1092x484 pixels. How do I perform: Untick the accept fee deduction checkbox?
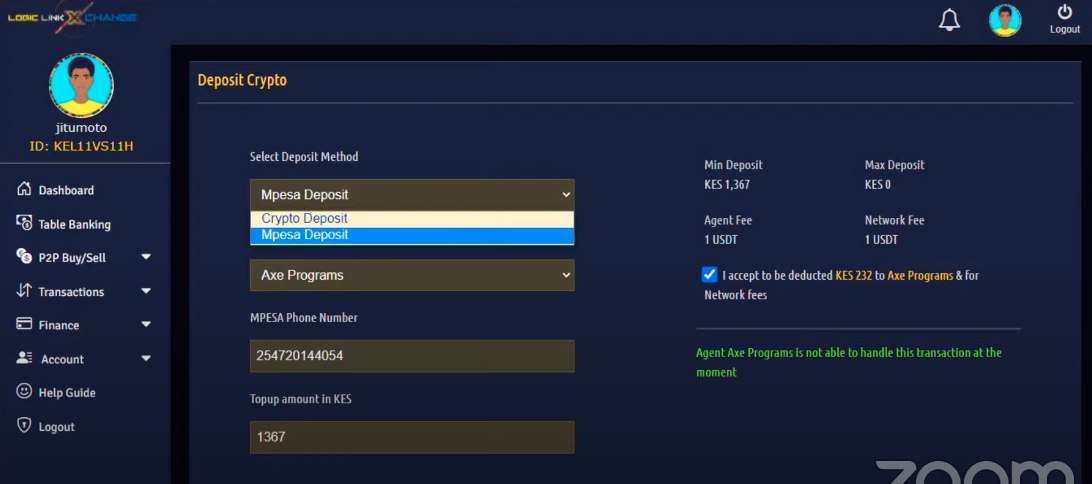pyautogui.click(x=710, y=274)
